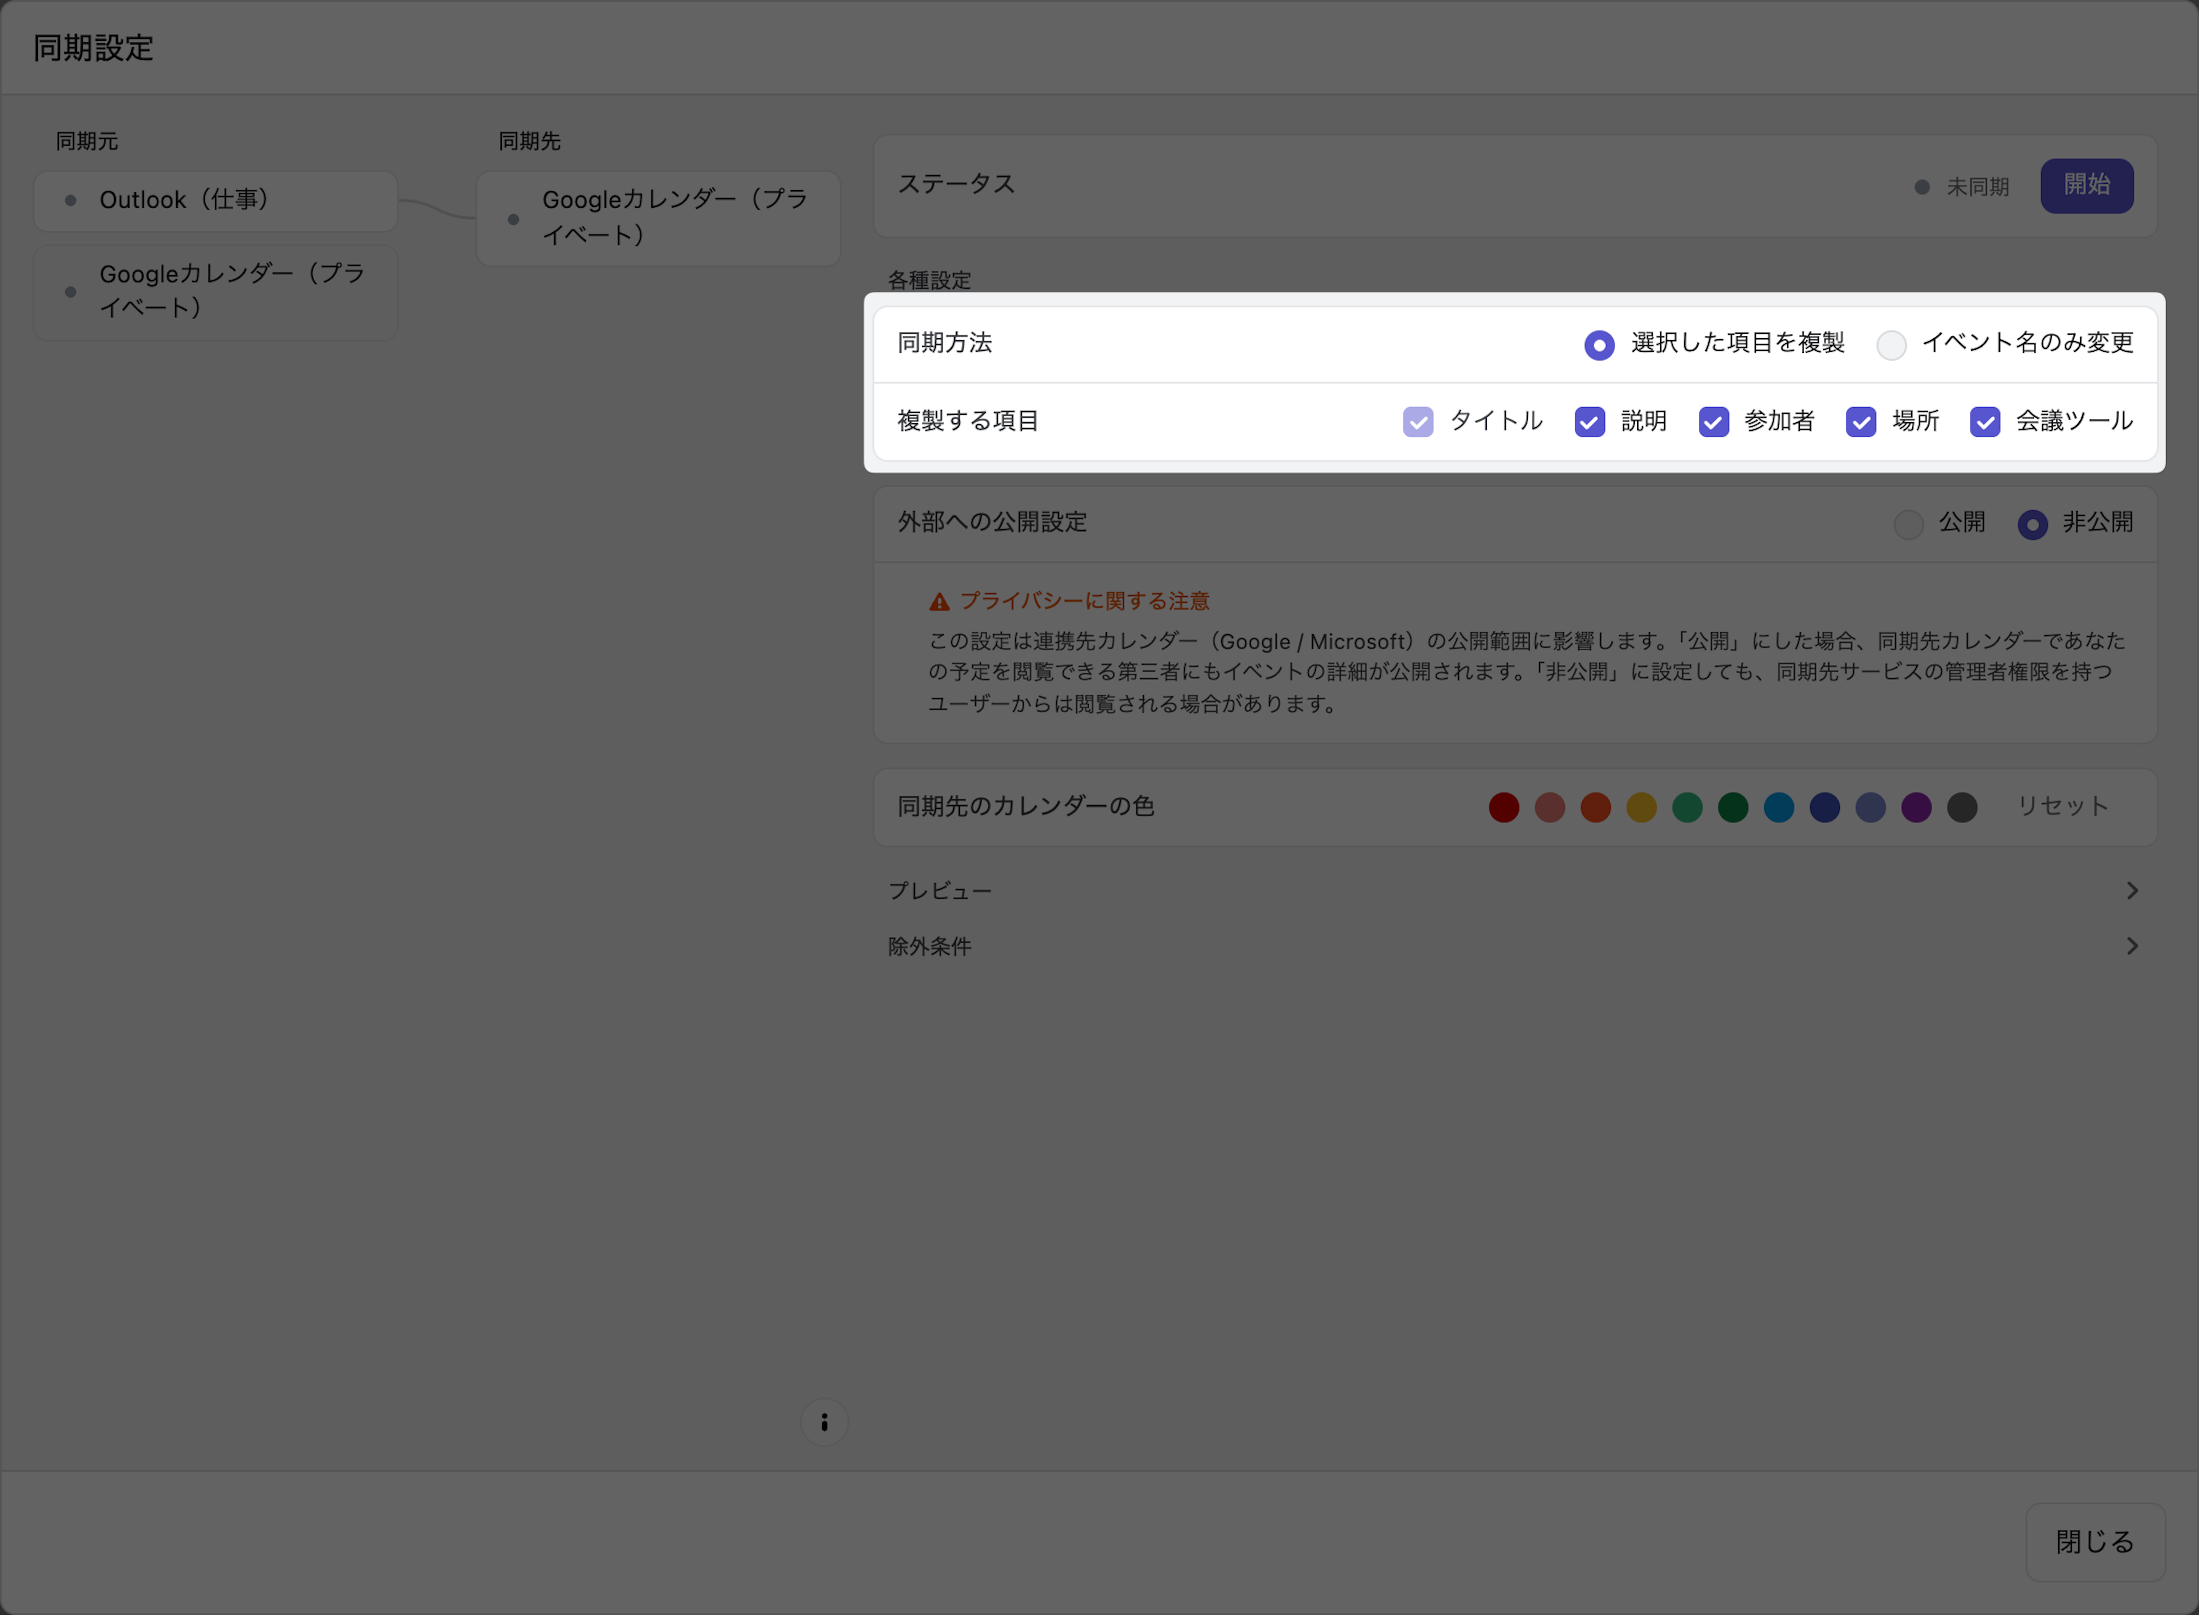Pick the salmon pink calendar color
This screenshot has height=1615, width=2199.
click(1549, 807)
